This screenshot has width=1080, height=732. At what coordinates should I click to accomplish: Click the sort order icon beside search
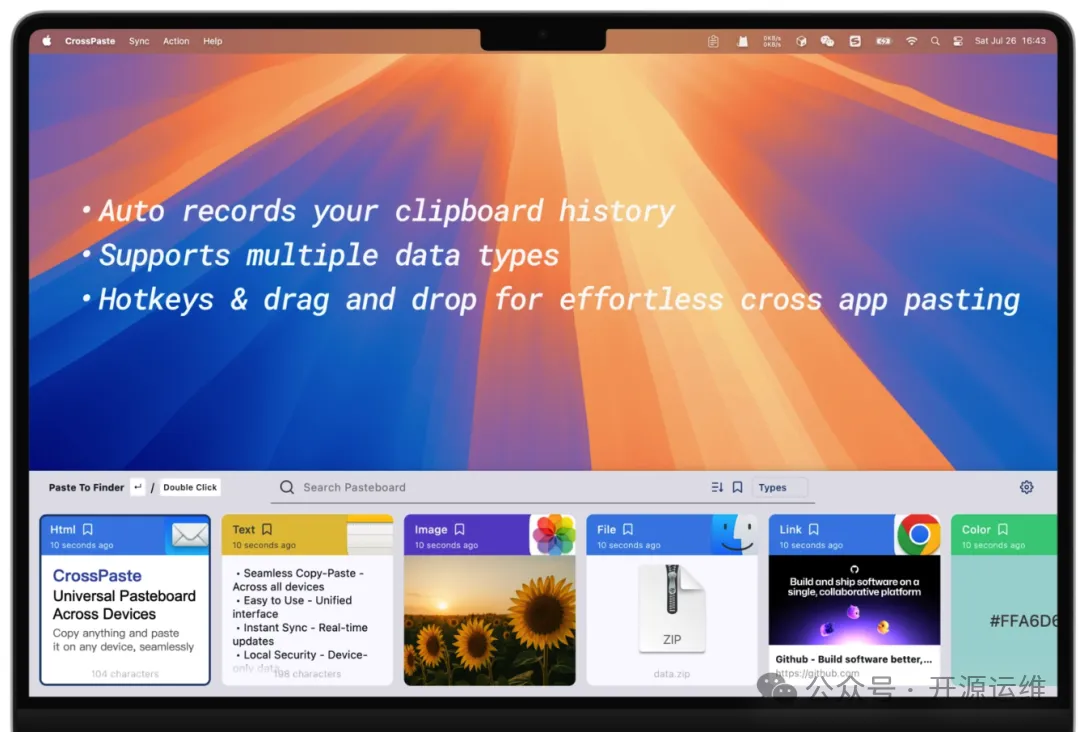(x=717, y=487)
